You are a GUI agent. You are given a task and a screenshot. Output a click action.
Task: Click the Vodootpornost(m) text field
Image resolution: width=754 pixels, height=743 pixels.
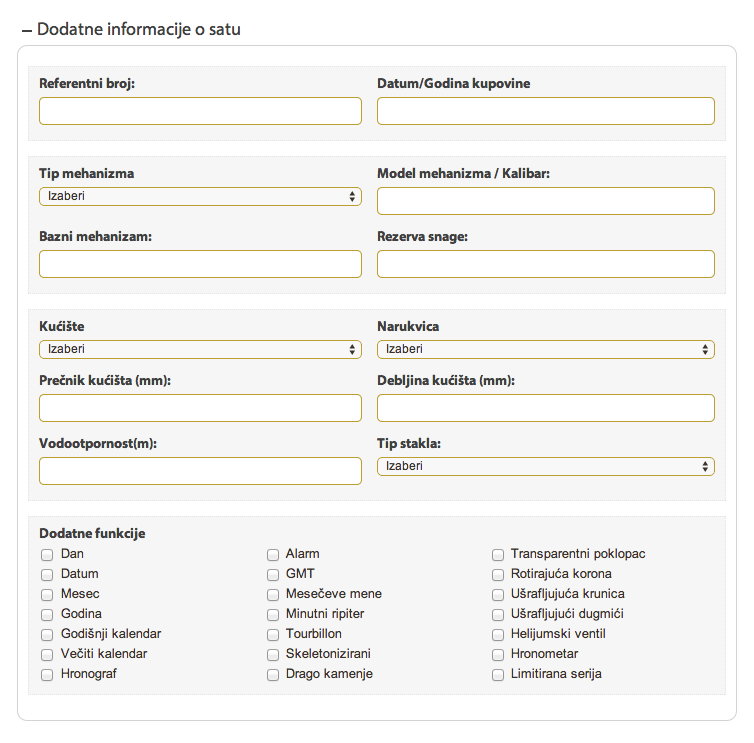click(x=200, y=471)
